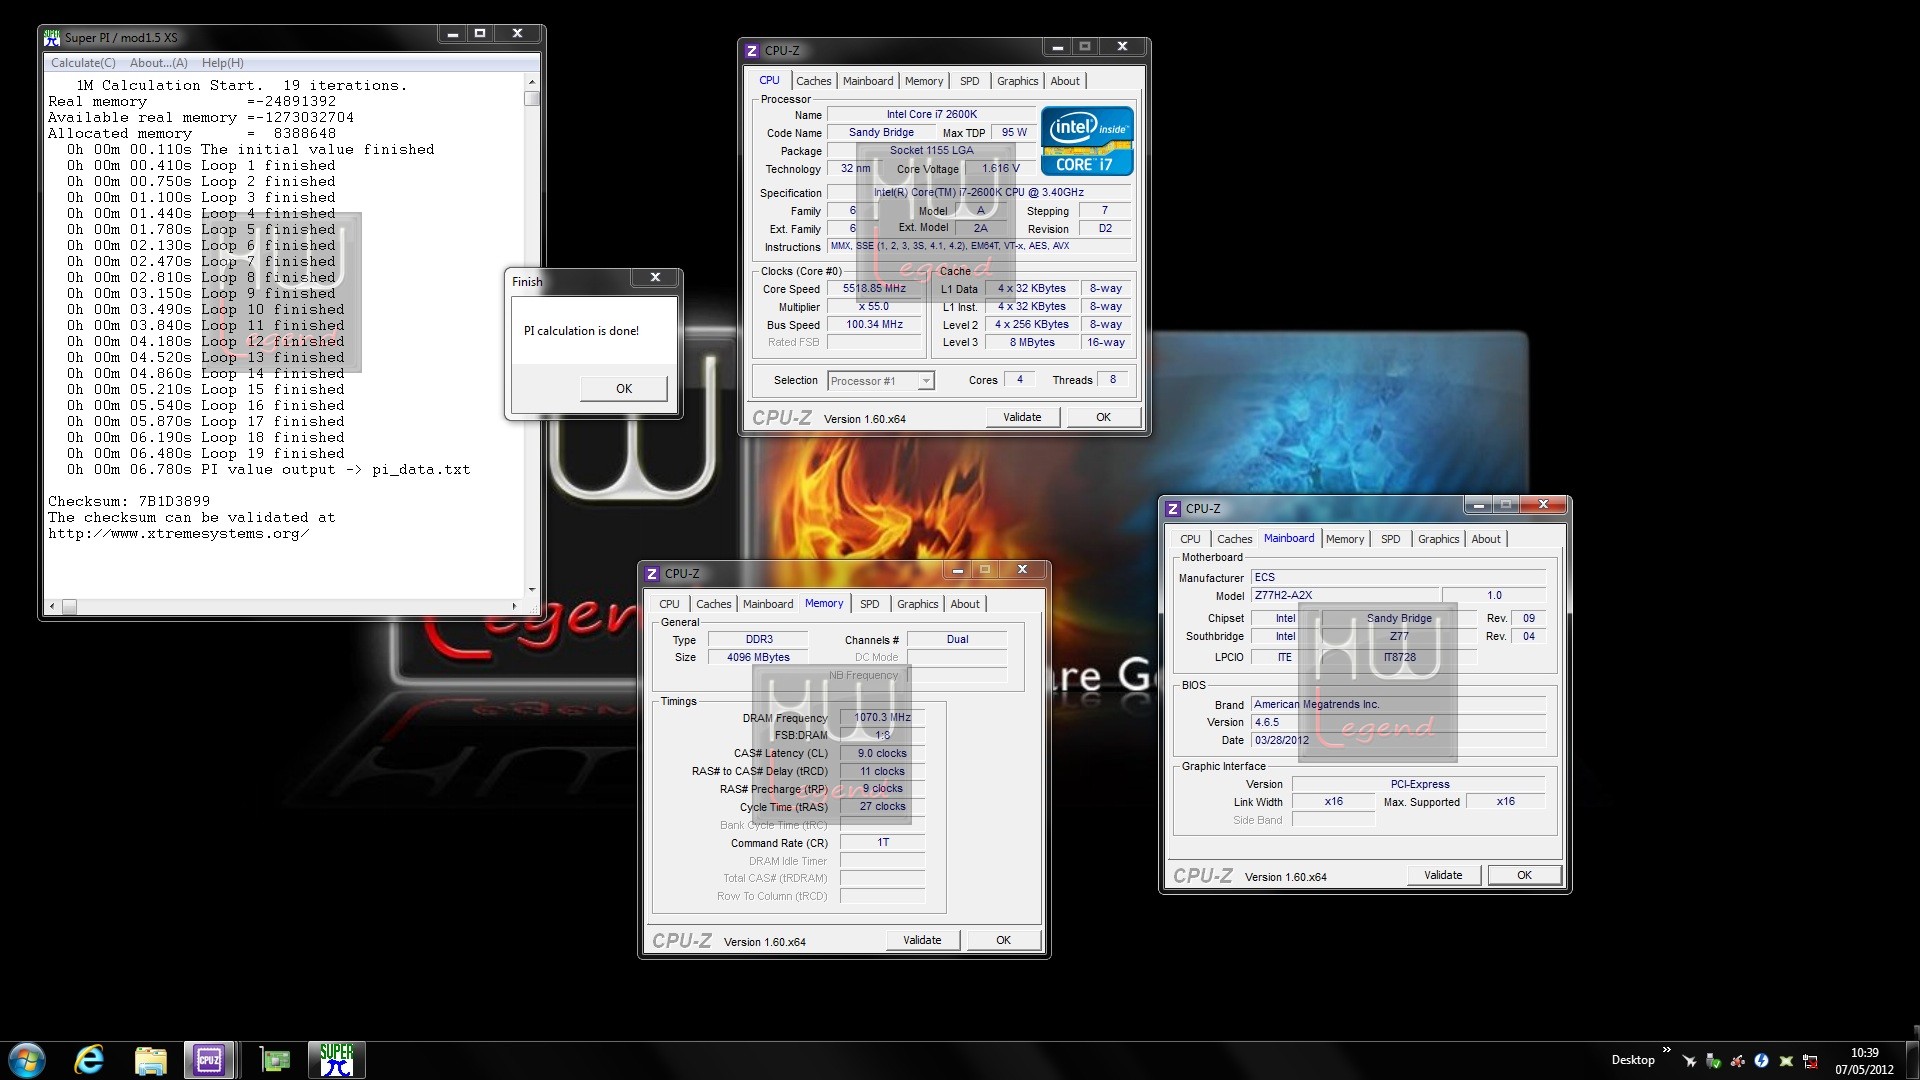Expand the Desktop toolbar chevron
Screen dimensions: 1920x1080
coord(1666,1050)
